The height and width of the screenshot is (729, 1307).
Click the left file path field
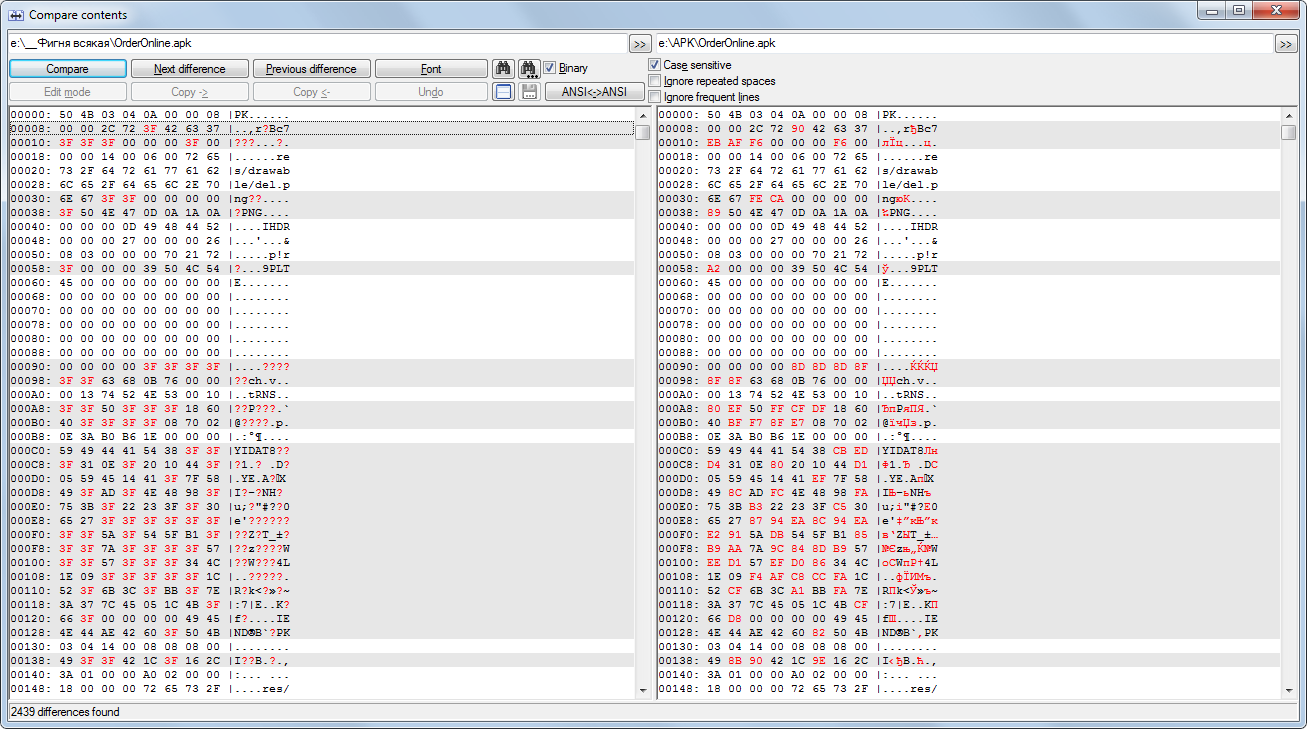pyautogui.click(x=317, y=44)
